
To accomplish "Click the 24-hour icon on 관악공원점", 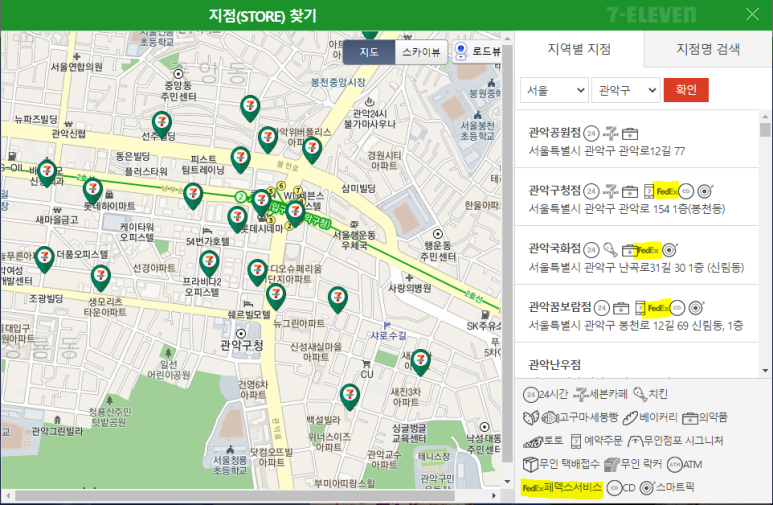I will (x=591, y=133).
